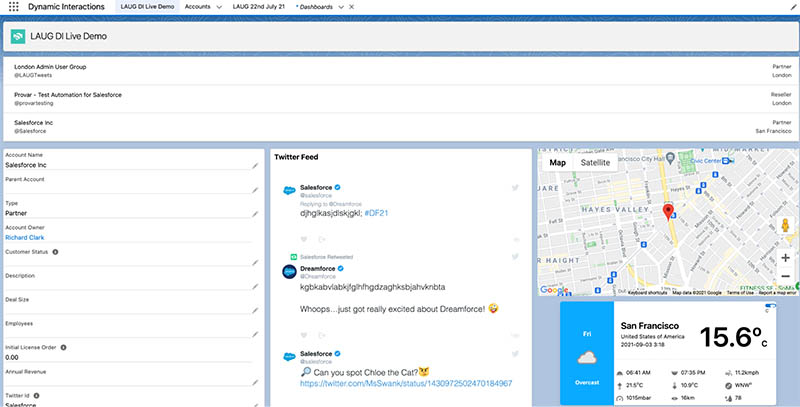Screen dimensions: 800x407
Task: Edit the Deal Size field pencil
Action: (x=255, y=311)
